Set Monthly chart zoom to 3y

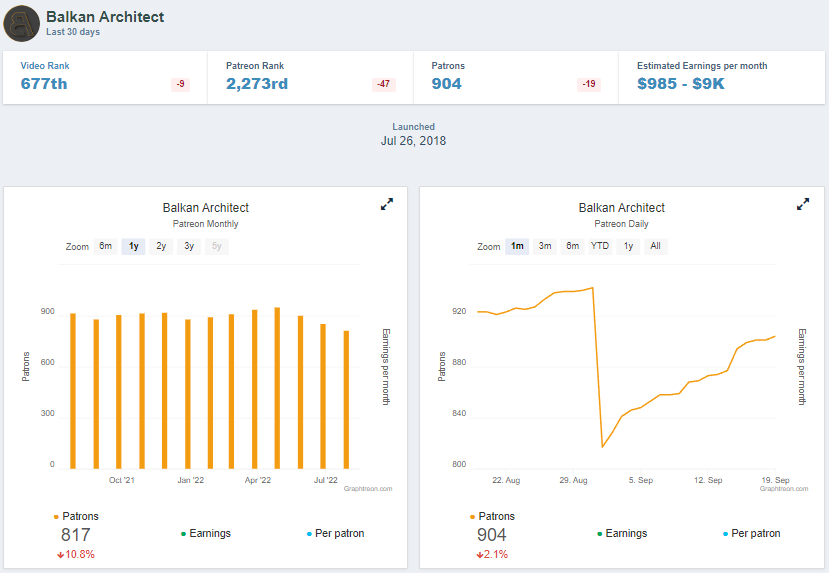tap(189, 246)
